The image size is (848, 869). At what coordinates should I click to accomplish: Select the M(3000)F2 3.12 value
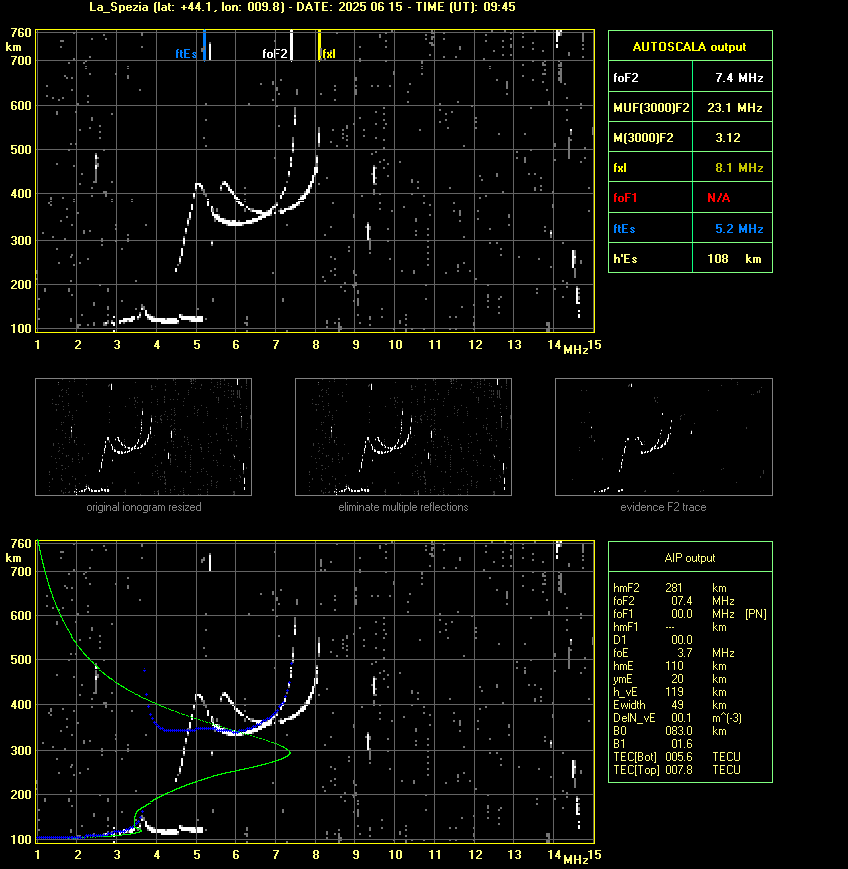[x=728, y=137]
